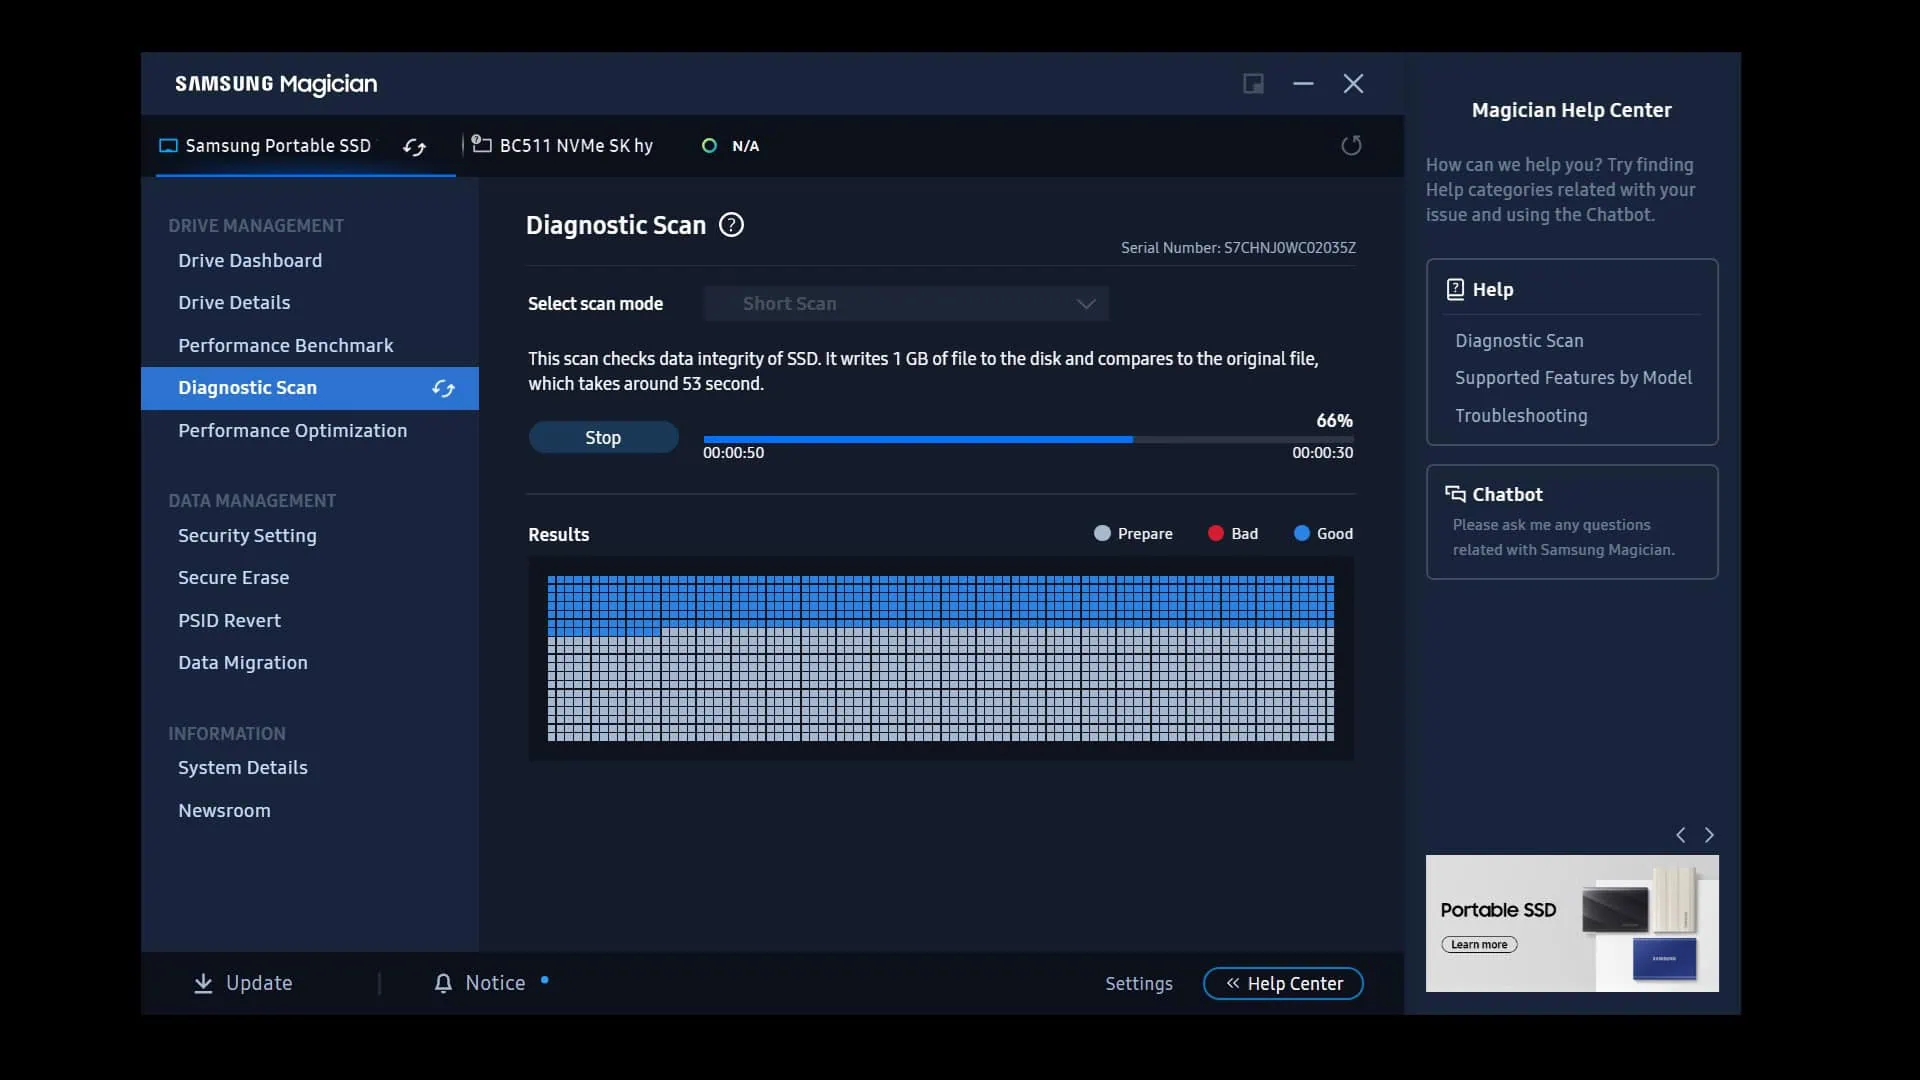Click the DATA MANAGEMENT section header

click(252, 501)
